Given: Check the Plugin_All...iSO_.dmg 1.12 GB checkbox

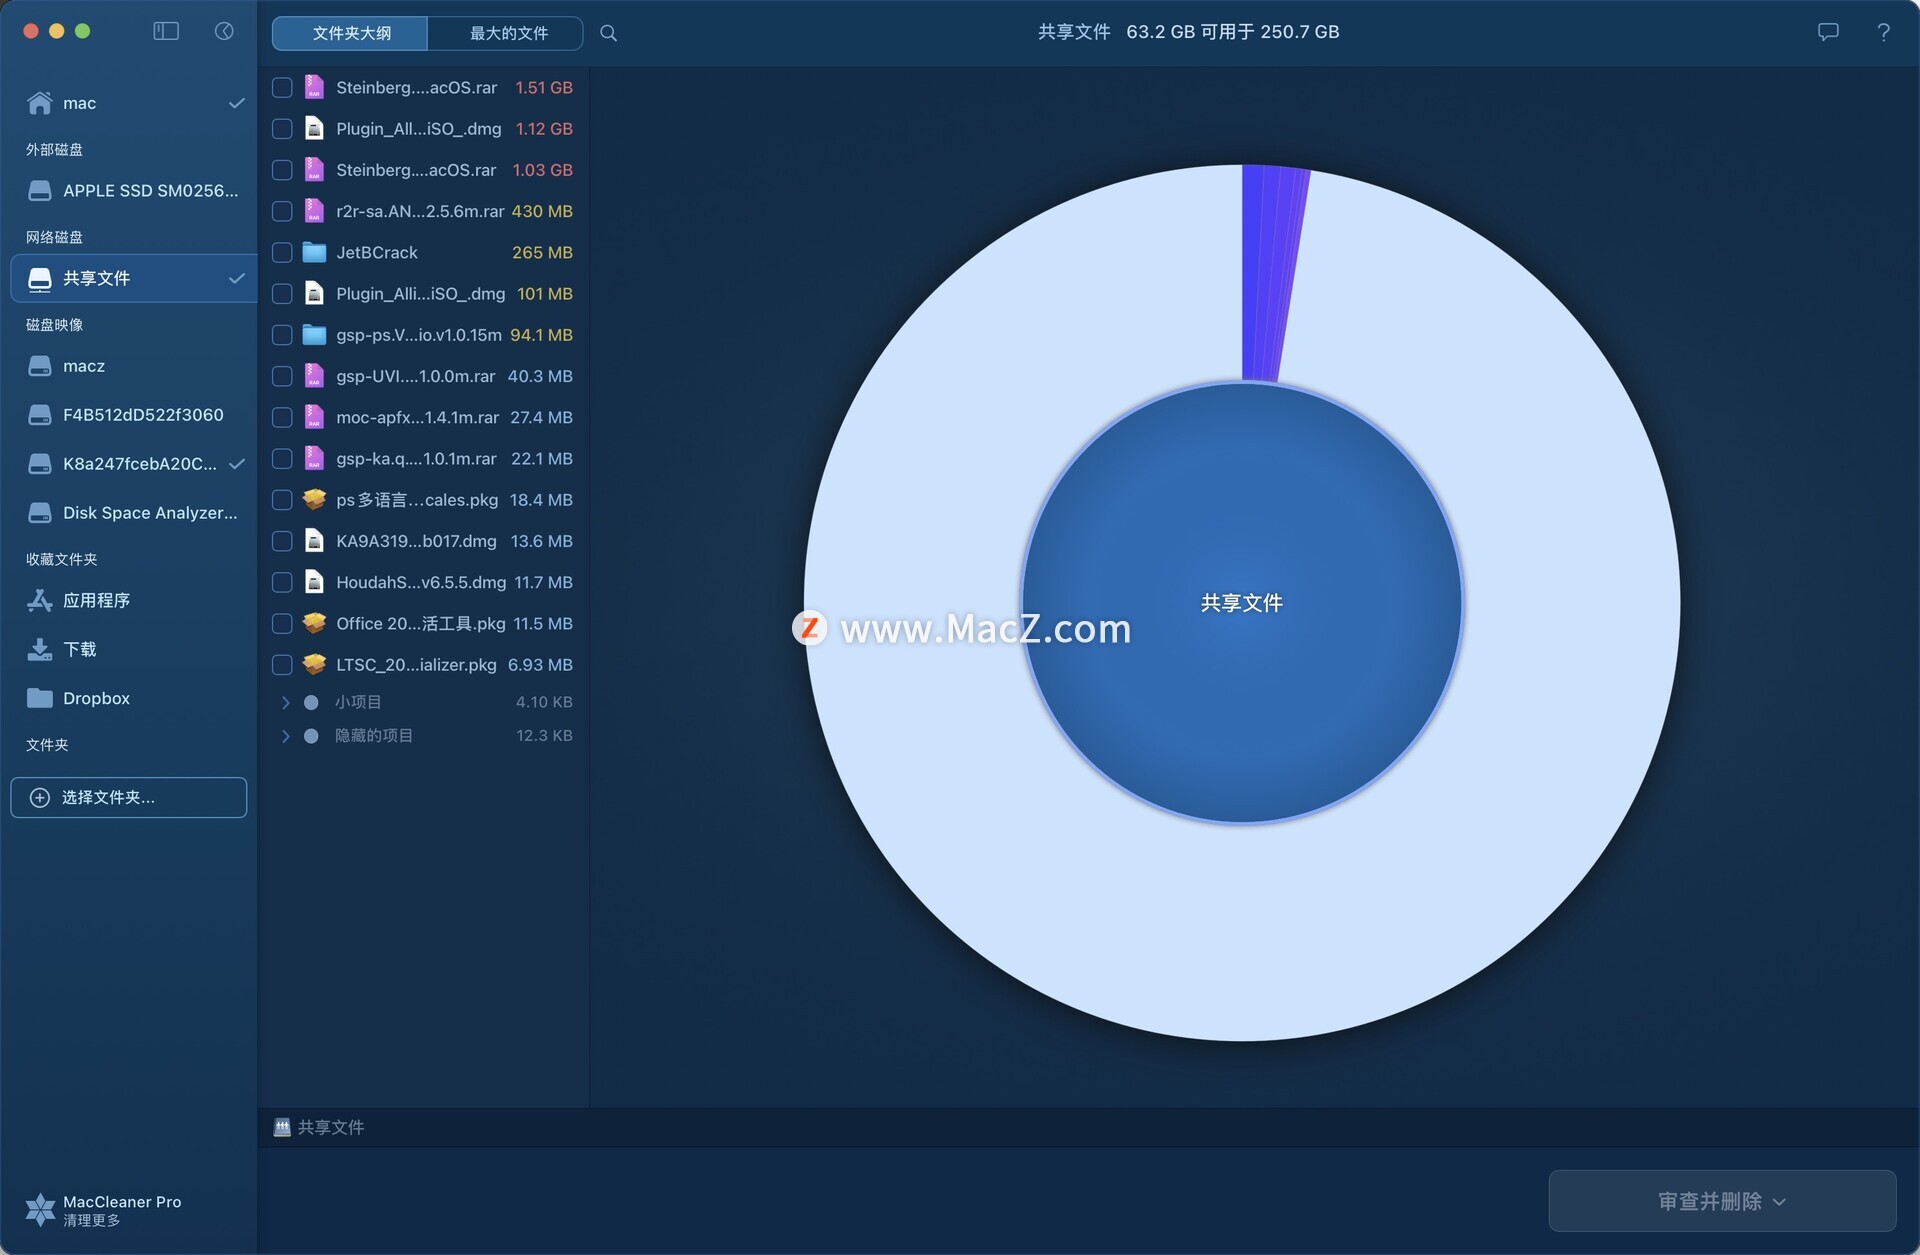Looking at the screenshot, I should (282, 128).
